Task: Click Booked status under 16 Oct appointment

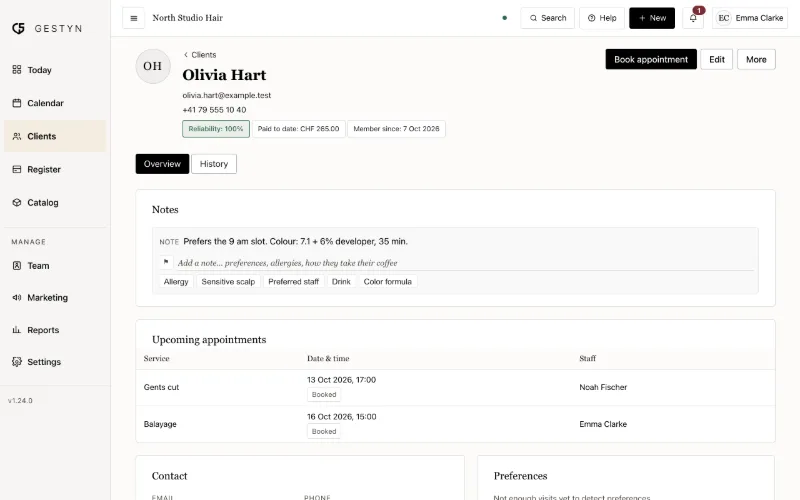Action: (x=324, y=431)
